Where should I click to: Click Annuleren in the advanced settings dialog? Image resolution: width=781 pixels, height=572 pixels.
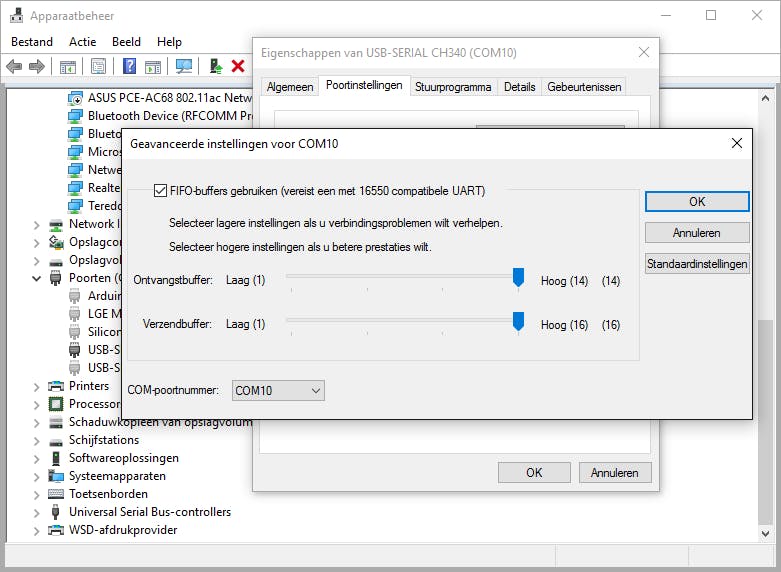tap(697, 233)
